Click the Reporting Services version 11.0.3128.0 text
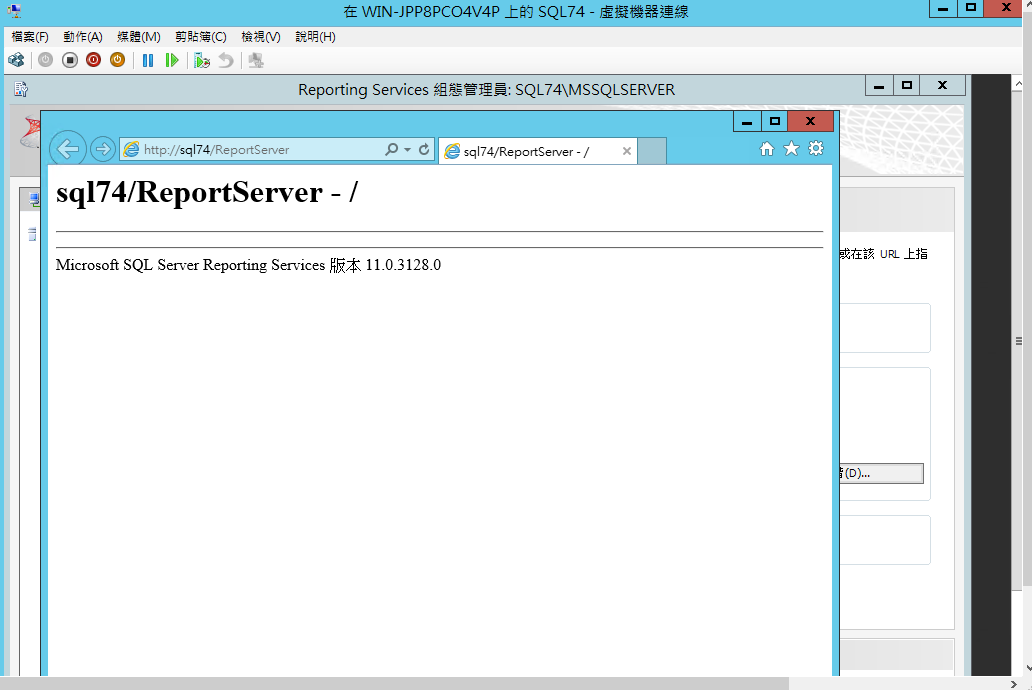 point(248,265)
